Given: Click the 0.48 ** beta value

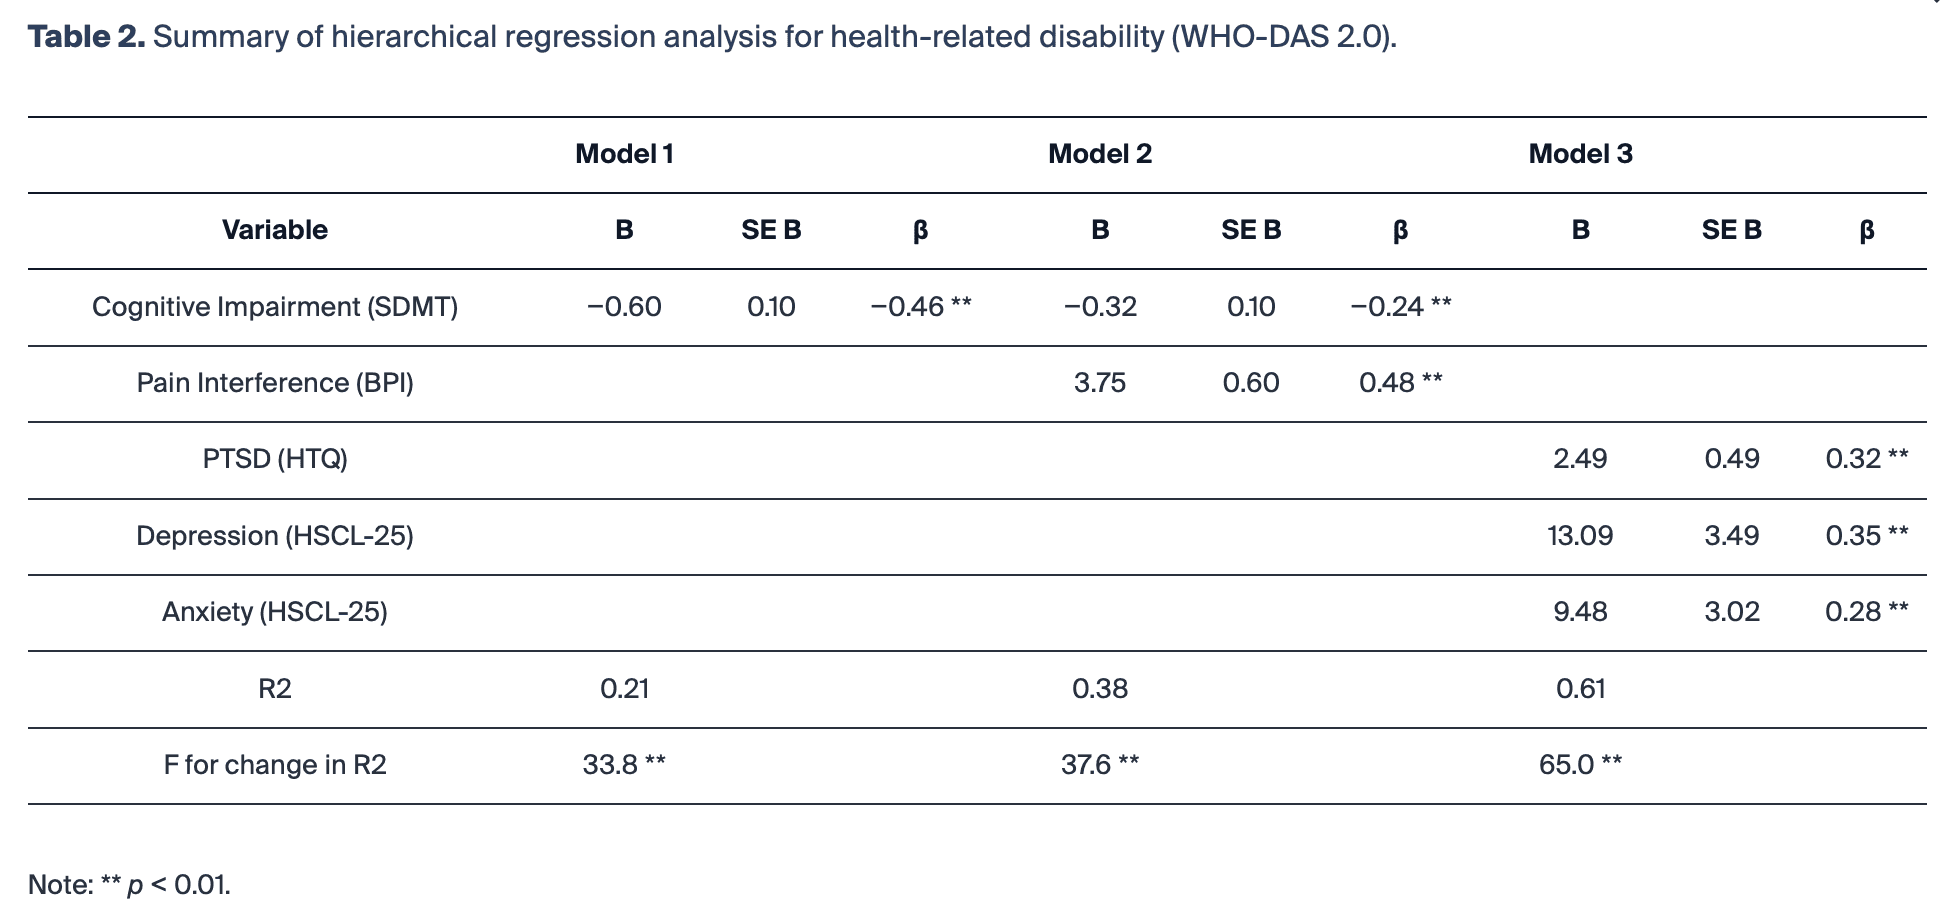Looking at the screenshot, I should point(1400,383).
